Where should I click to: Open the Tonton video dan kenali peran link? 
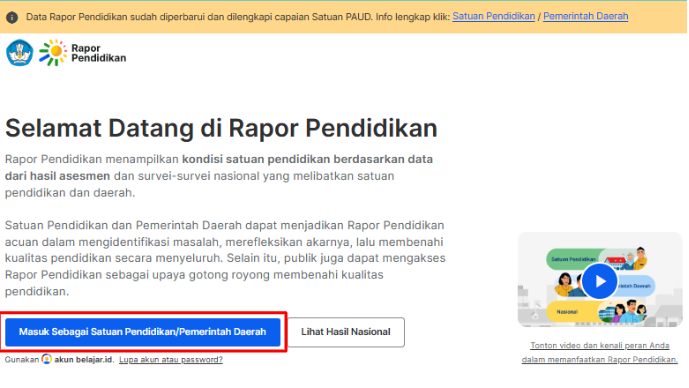pos(600,352)
